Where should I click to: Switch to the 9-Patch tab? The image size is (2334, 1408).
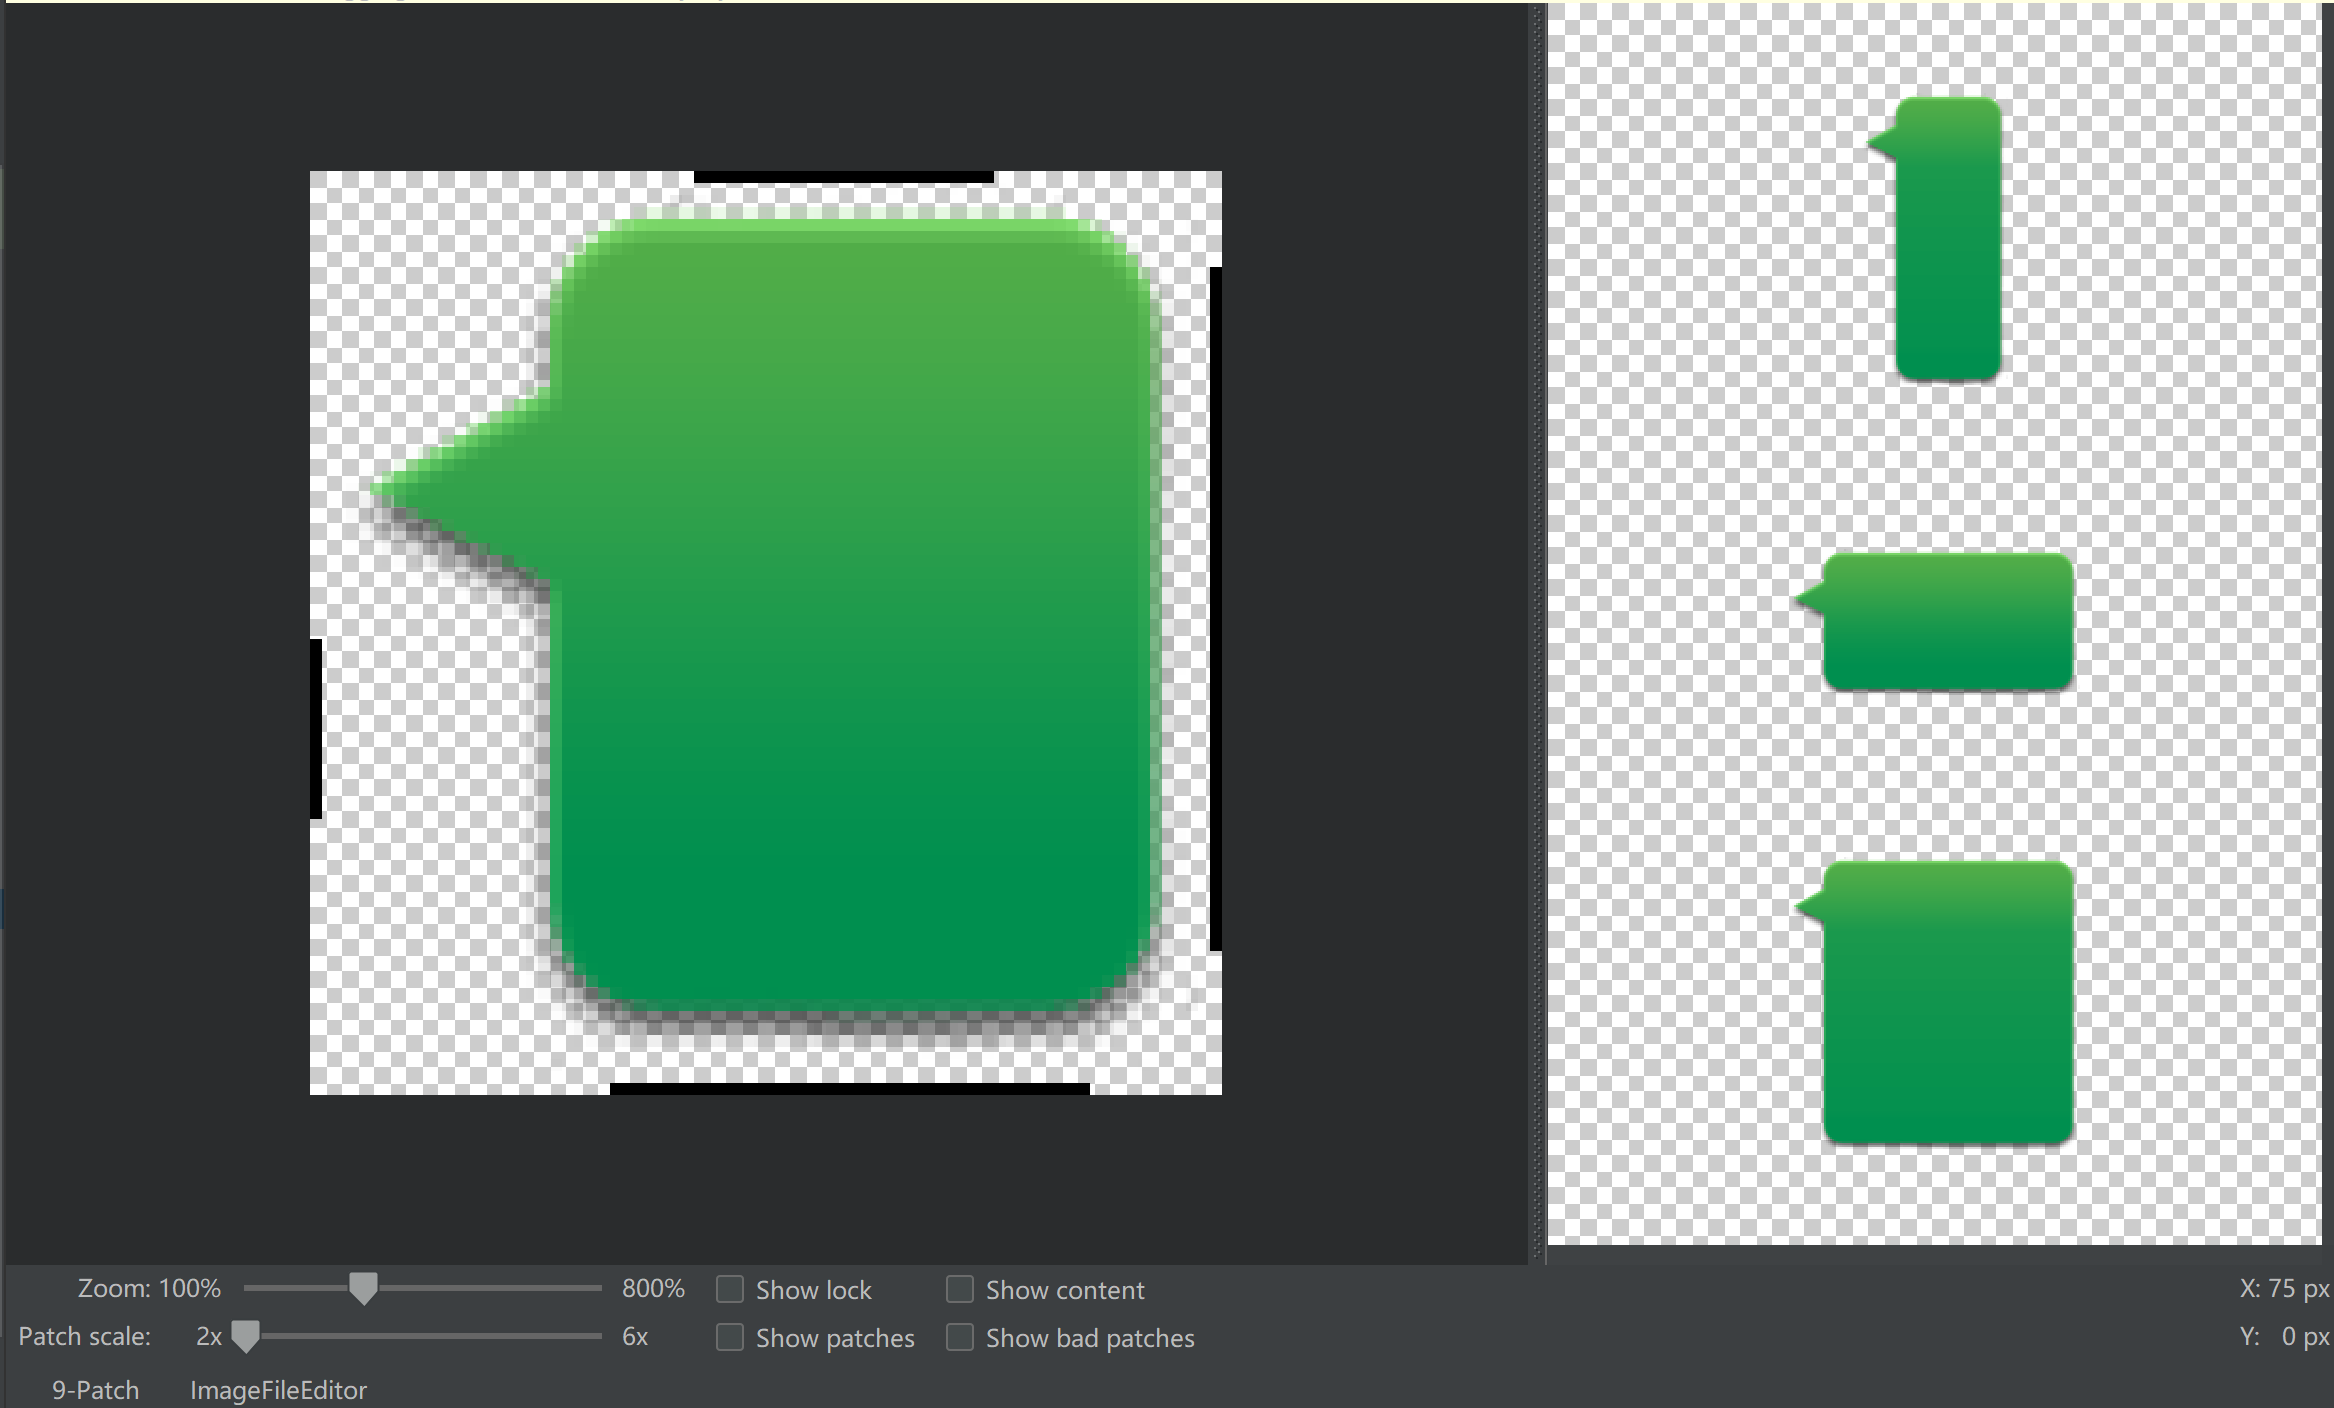pos(95,1390)
